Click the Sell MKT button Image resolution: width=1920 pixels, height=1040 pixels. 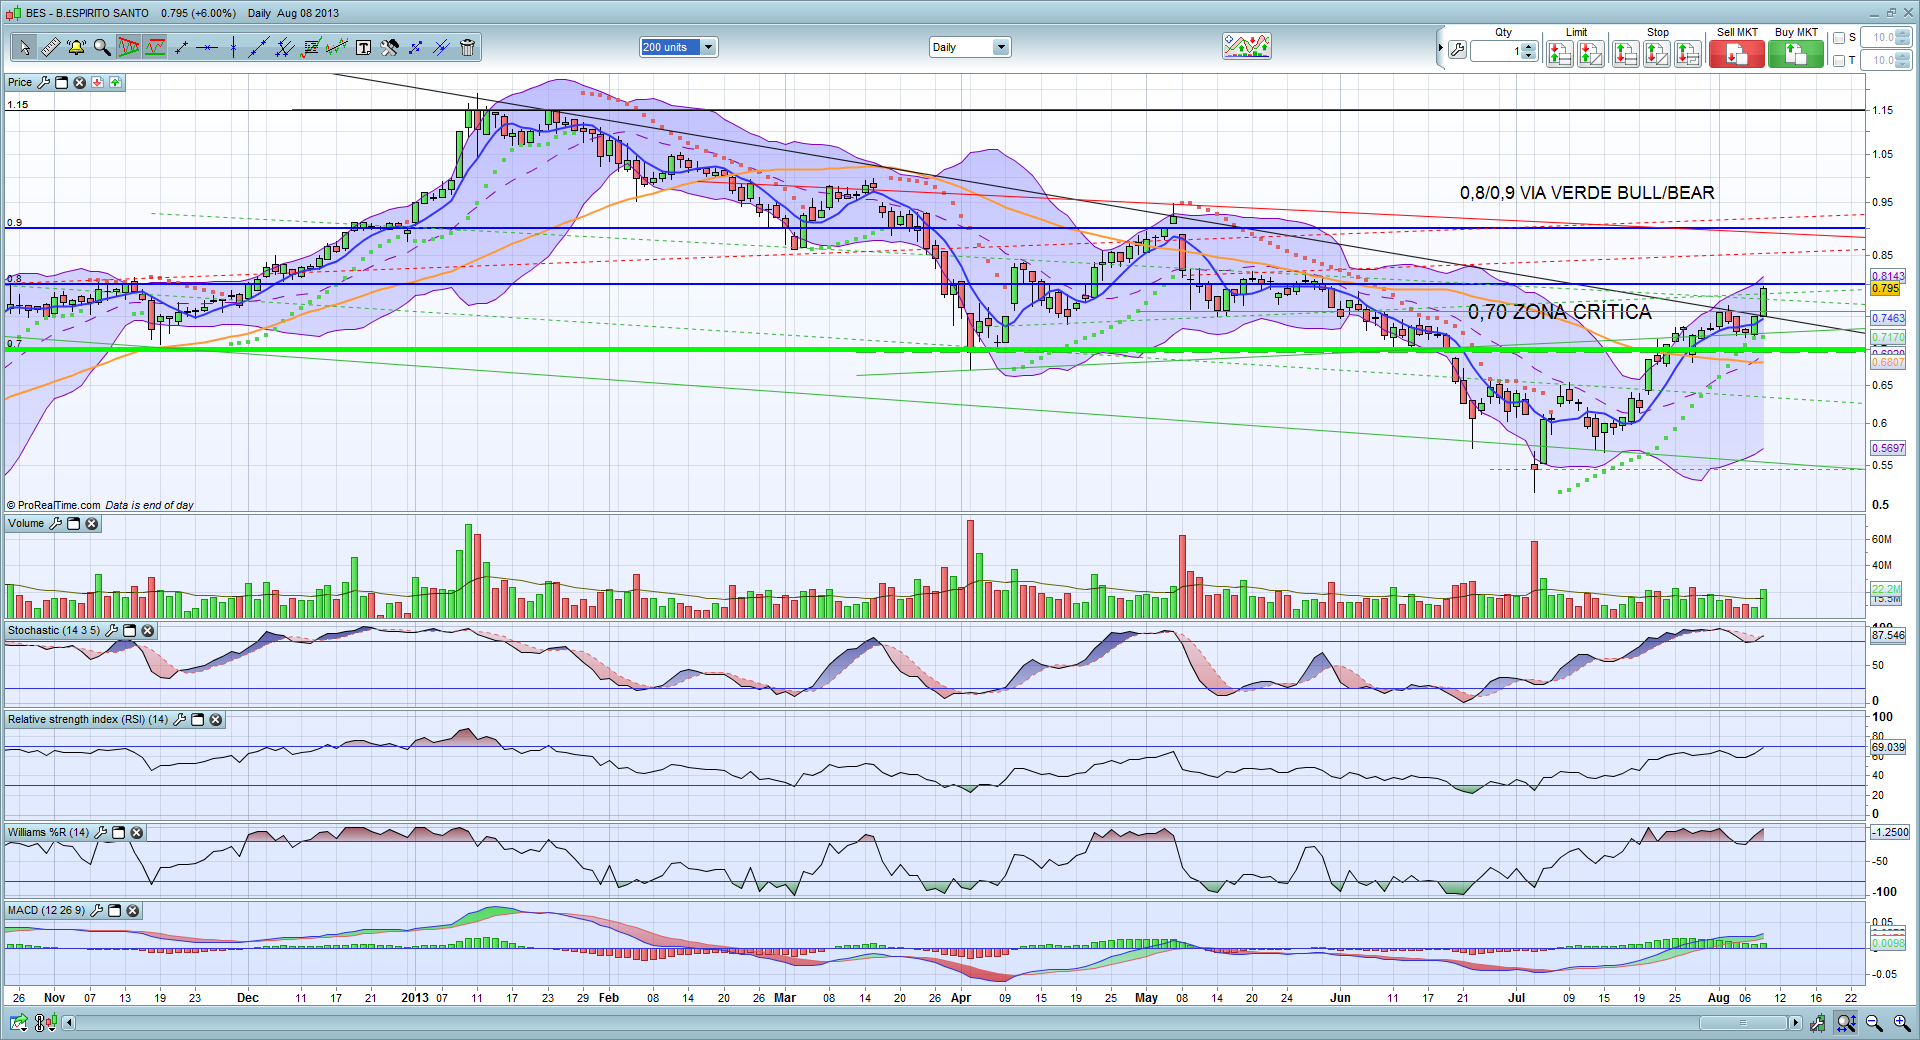1736,54
